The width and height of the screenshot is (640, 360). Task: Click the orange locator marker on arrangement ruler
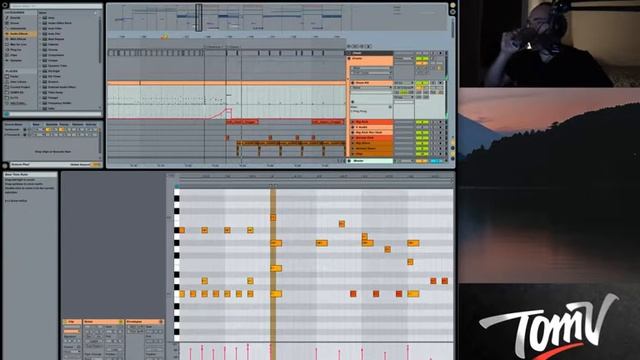[x=164, y=37]
